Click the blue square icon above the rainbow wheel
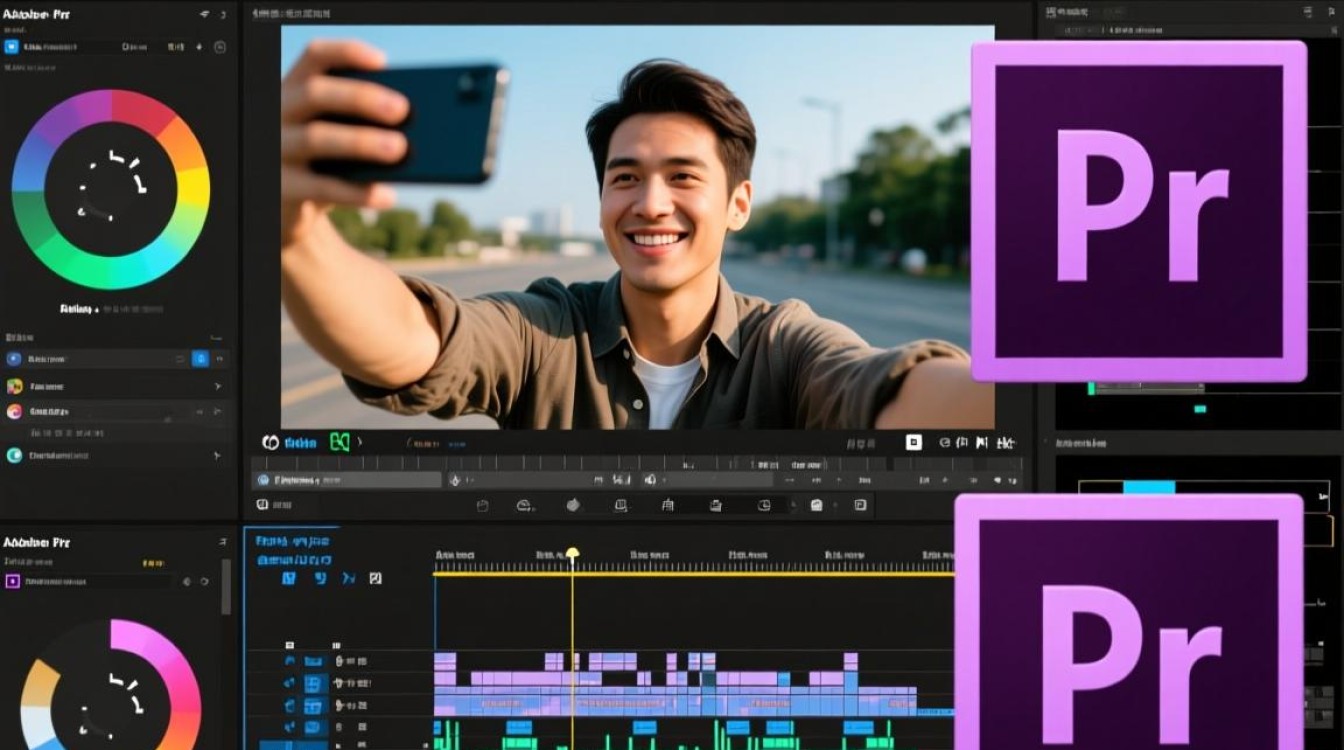The width and height of the screenshot is (1344, 750). tap(12, 47)
